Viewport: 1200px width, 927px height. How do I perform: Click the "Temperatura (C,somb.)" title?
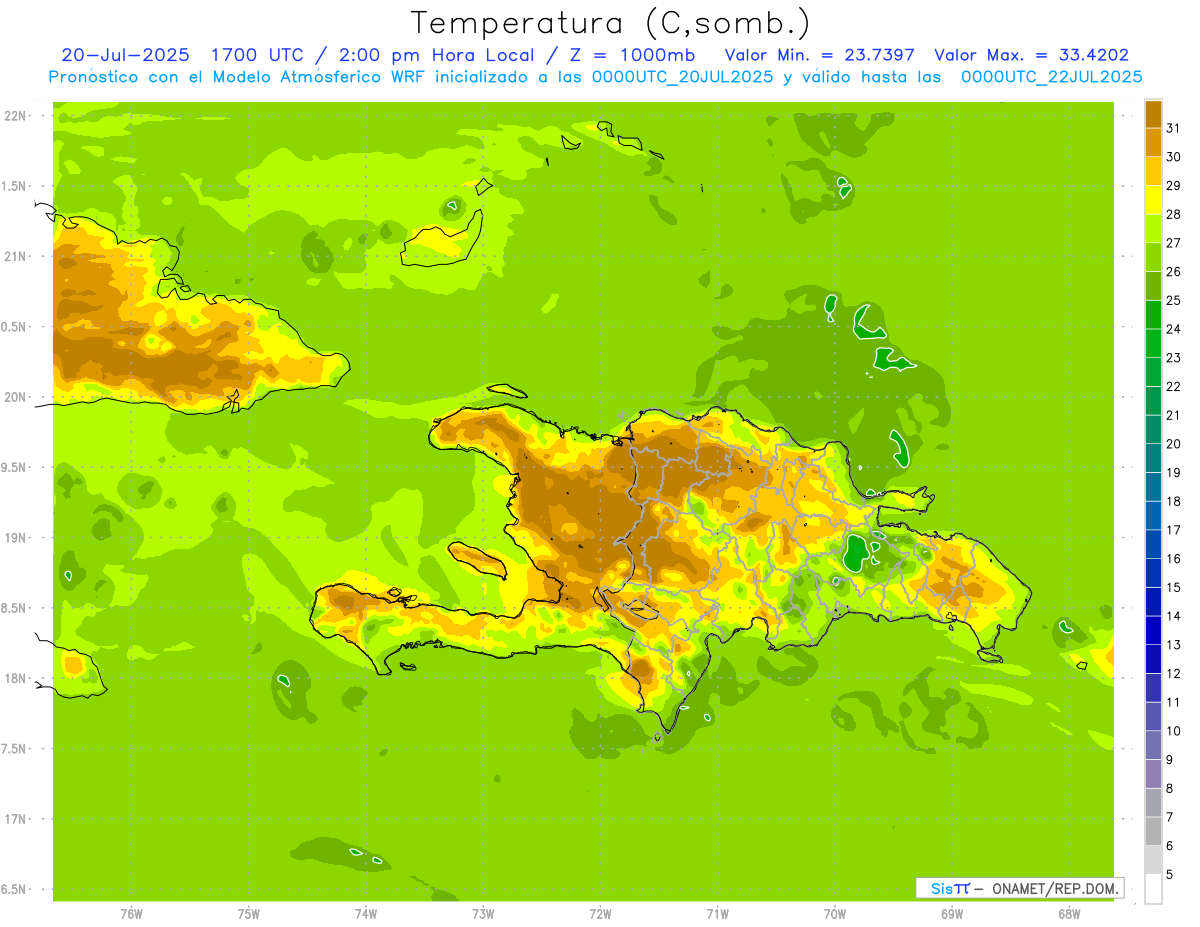point(610,23)
